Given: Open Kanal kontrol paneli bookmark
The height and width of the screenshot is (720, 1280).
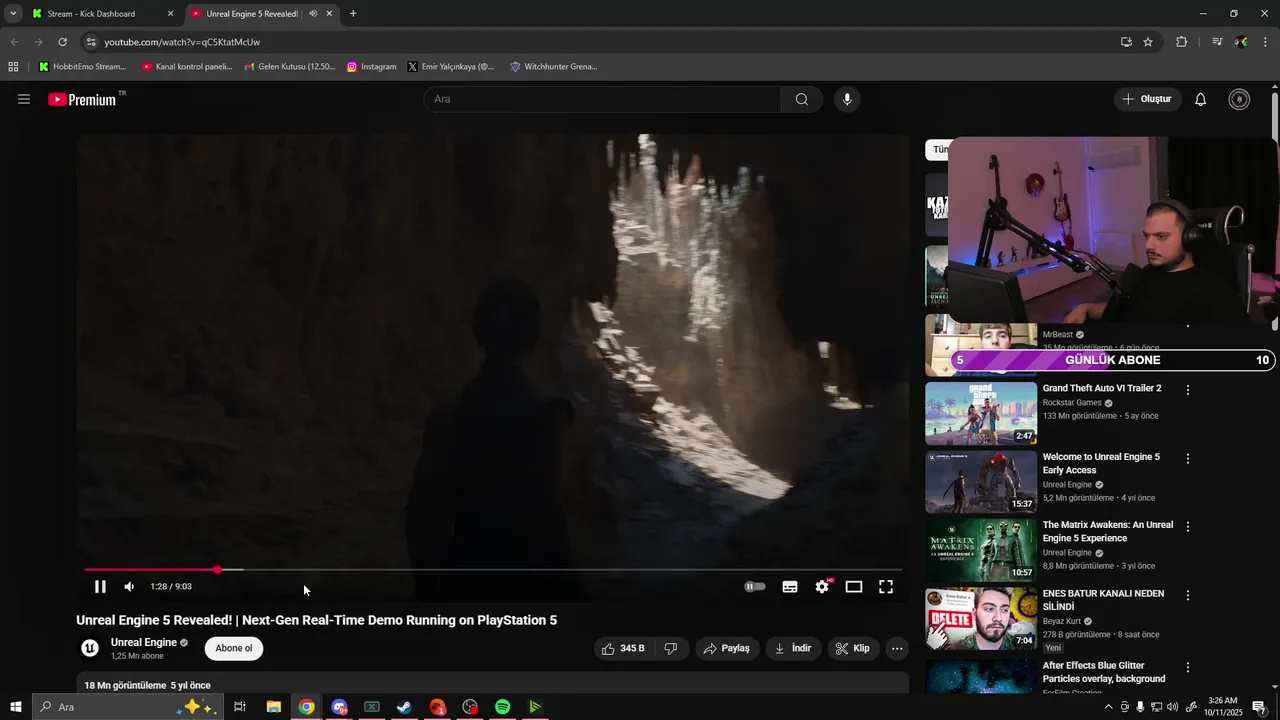Looking at the screenshot, I should 187,67.
